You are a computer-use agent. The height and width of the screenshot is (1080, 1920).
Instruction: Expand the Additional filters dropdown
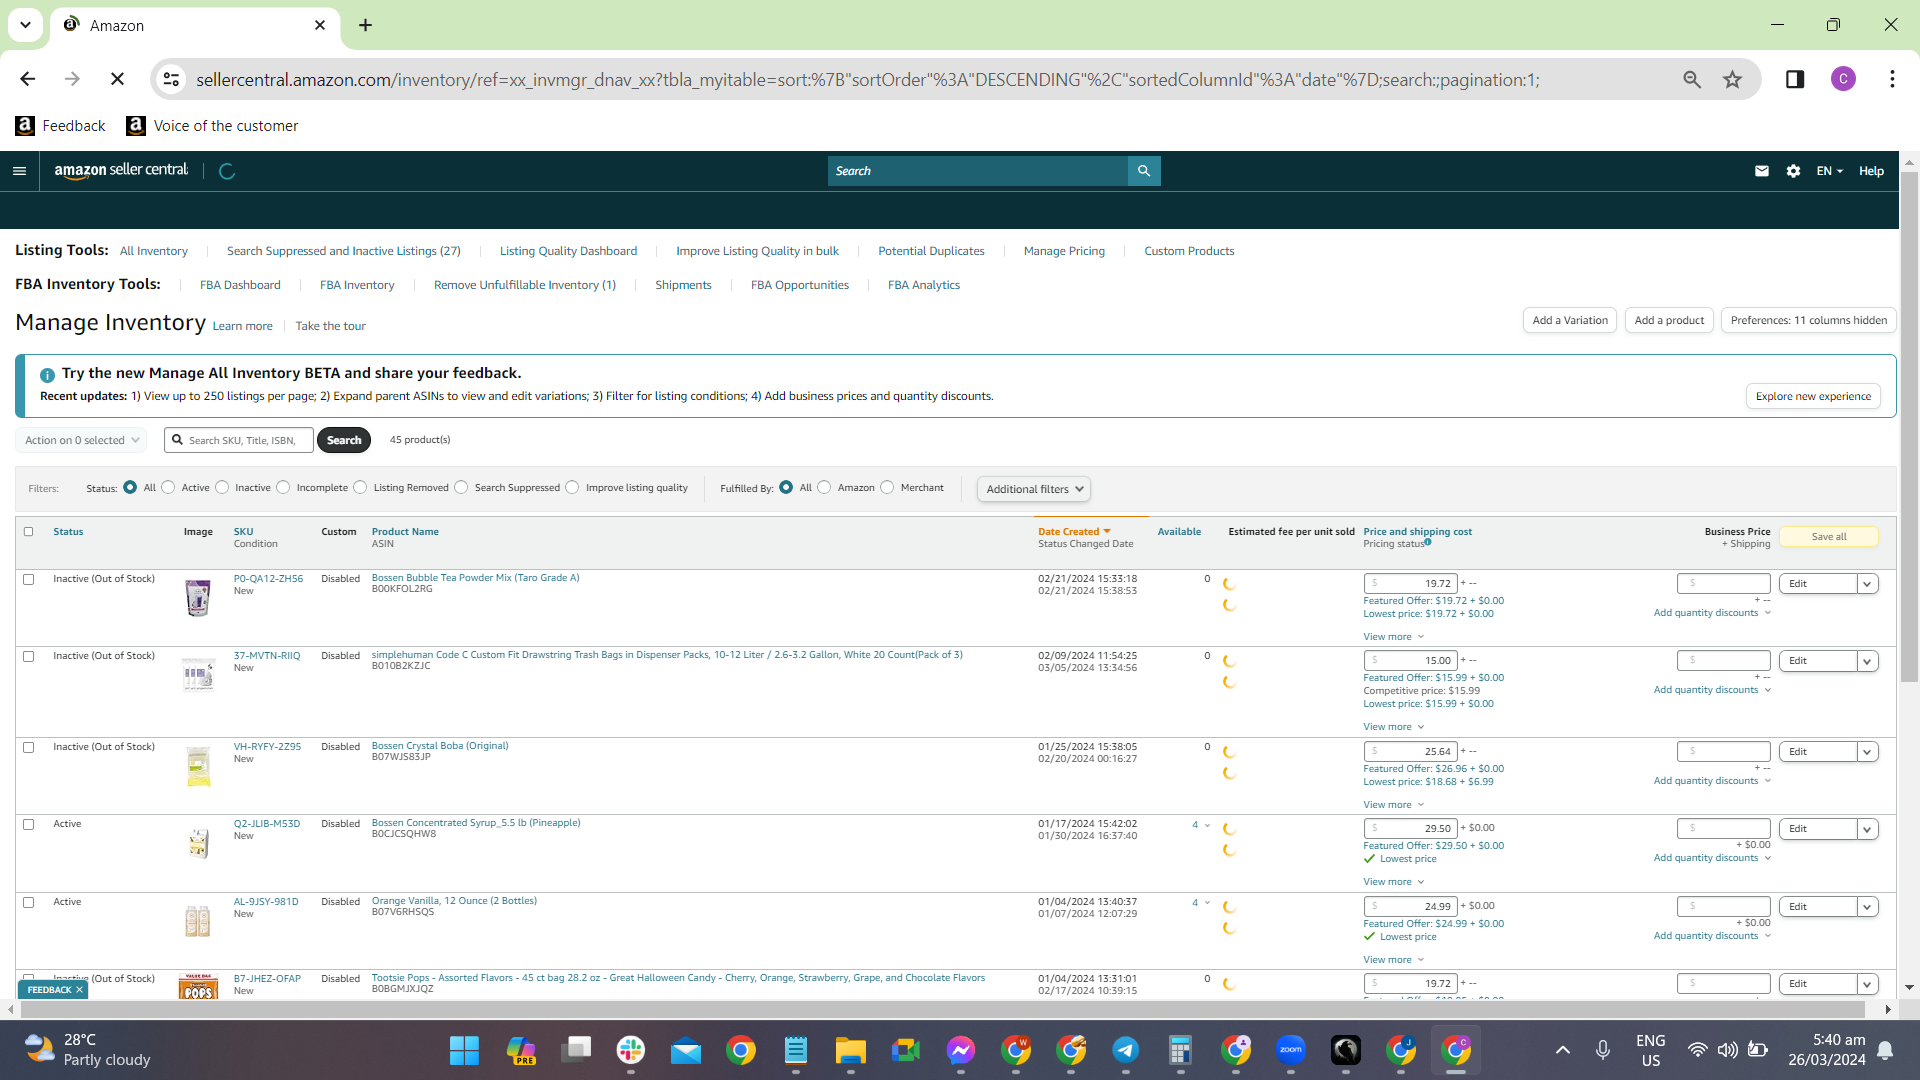(1034, 489)
